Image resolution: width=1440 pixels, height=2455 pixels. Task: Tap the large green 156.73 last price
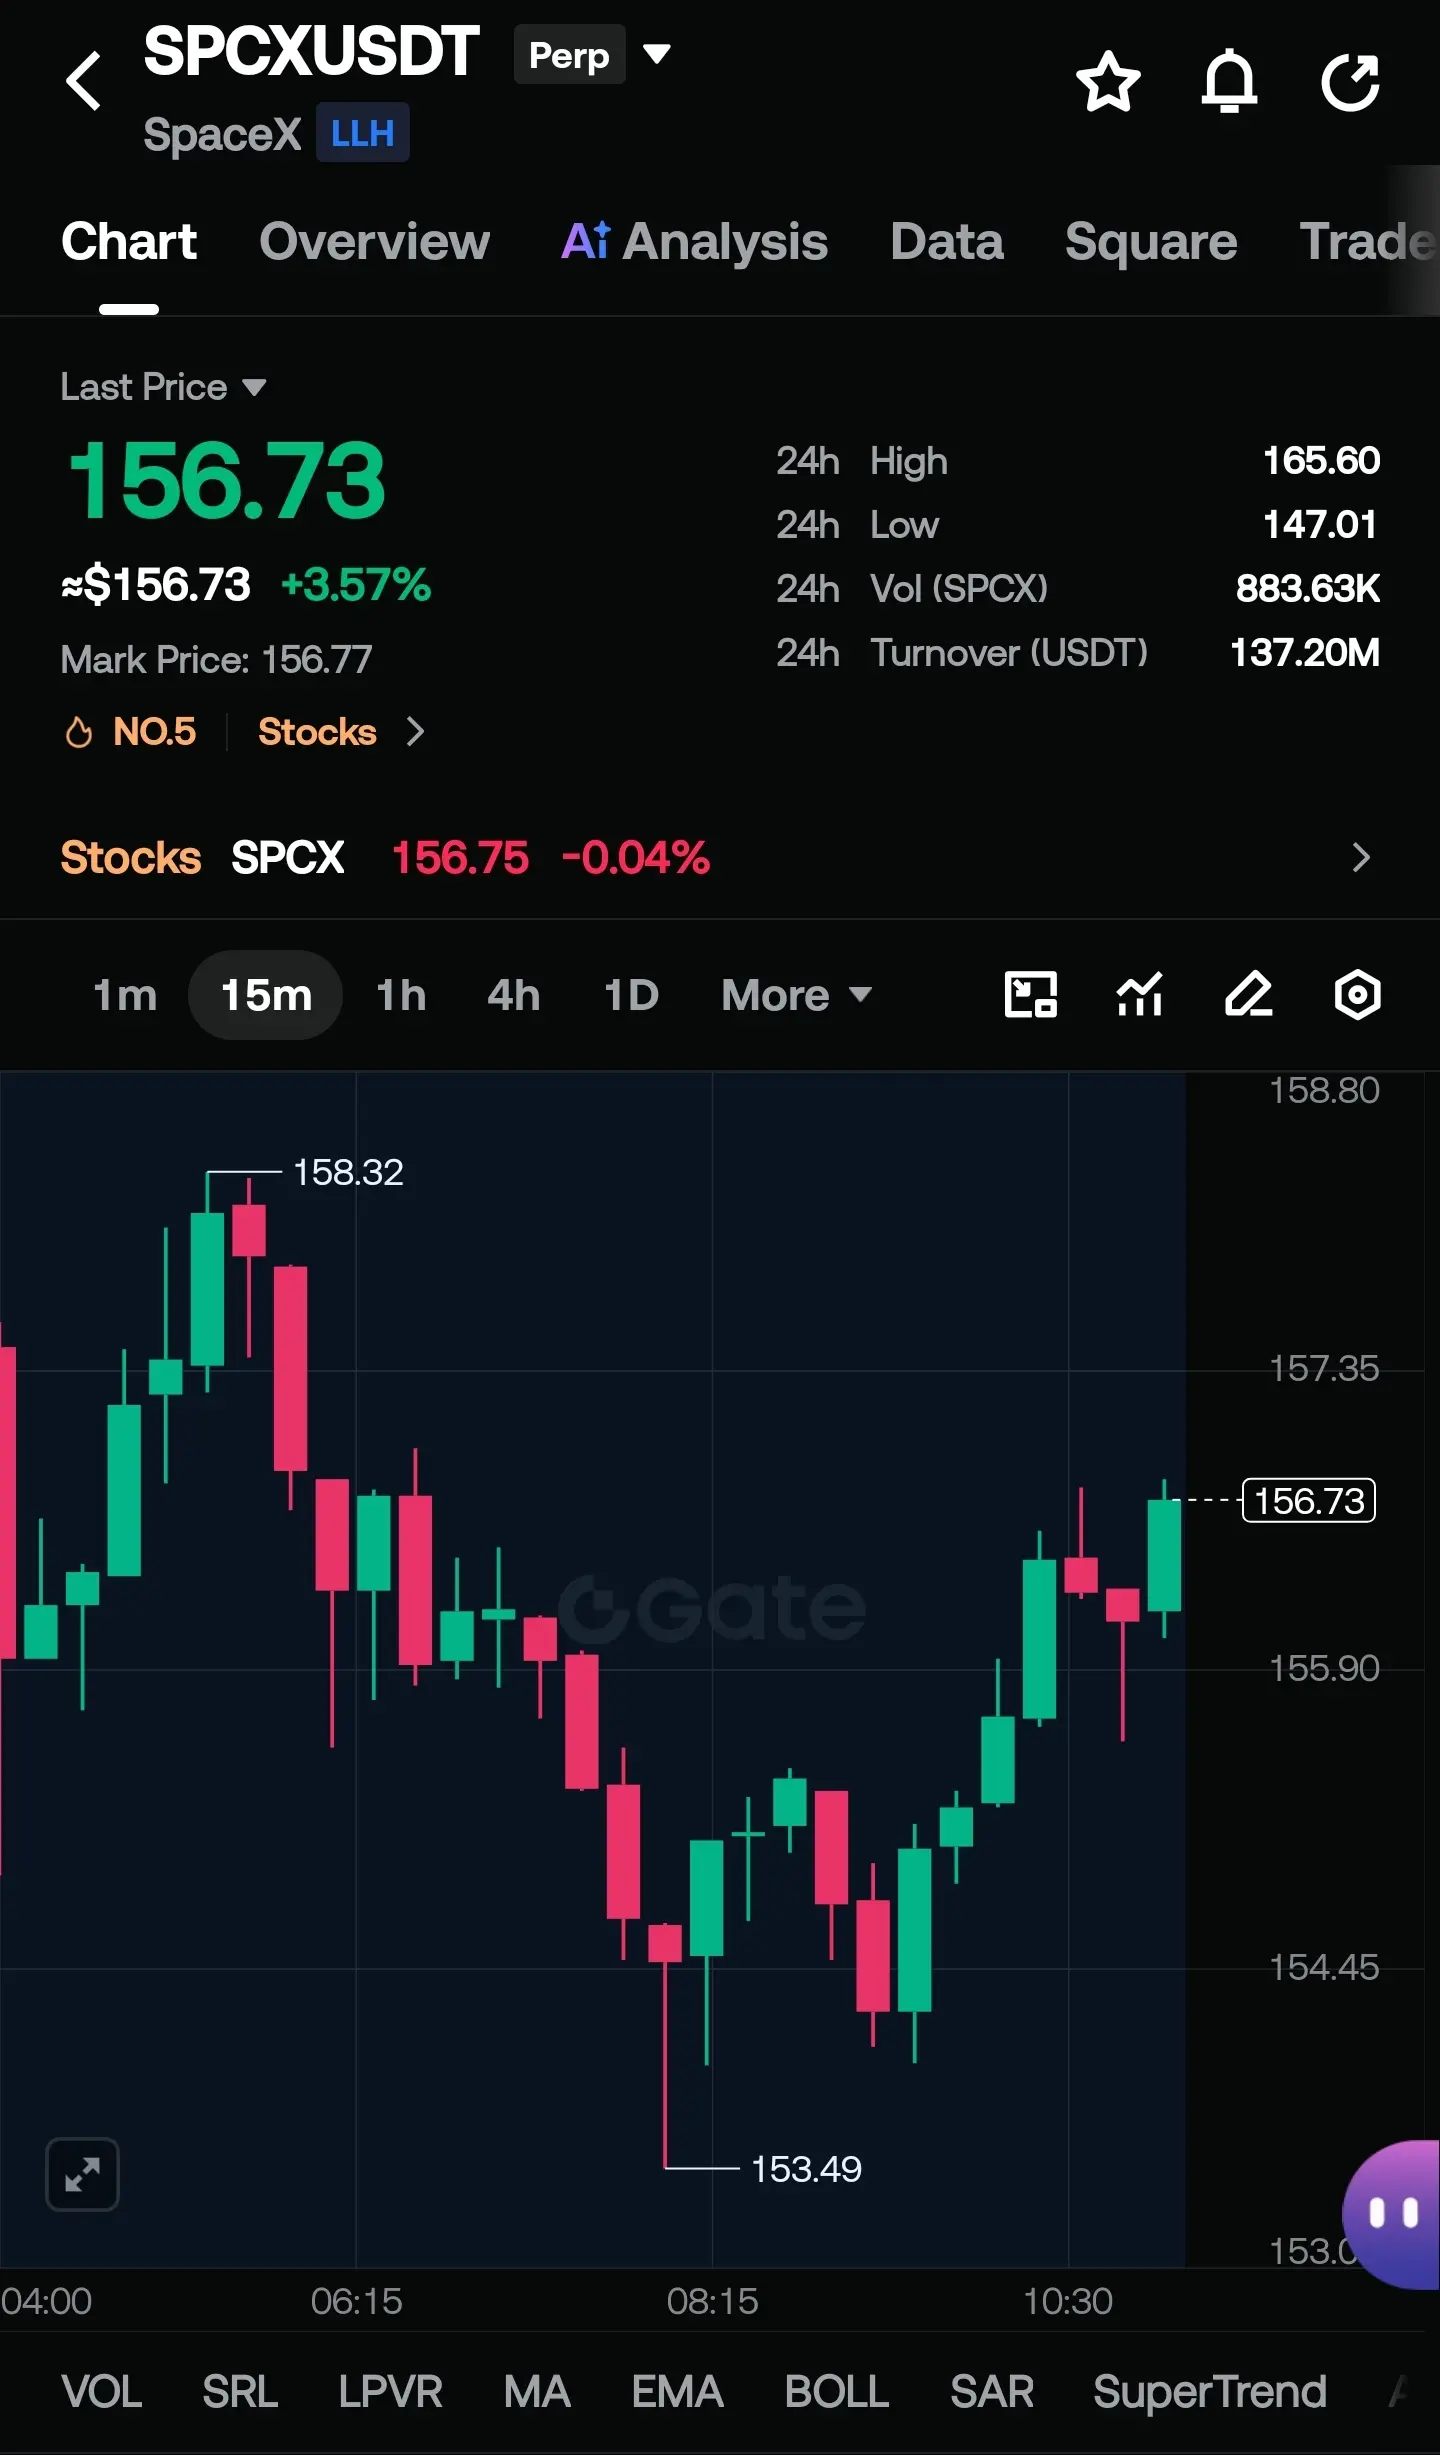(x=227, y=481)
